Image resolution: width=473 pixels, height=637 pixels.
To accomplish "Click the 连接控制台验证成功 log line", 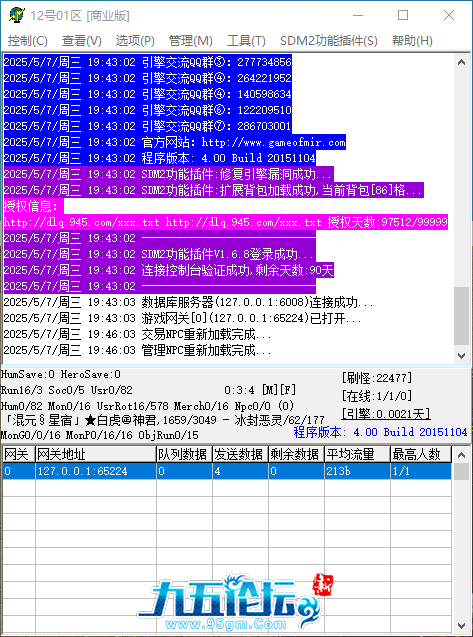I will [x=169, y=270].
